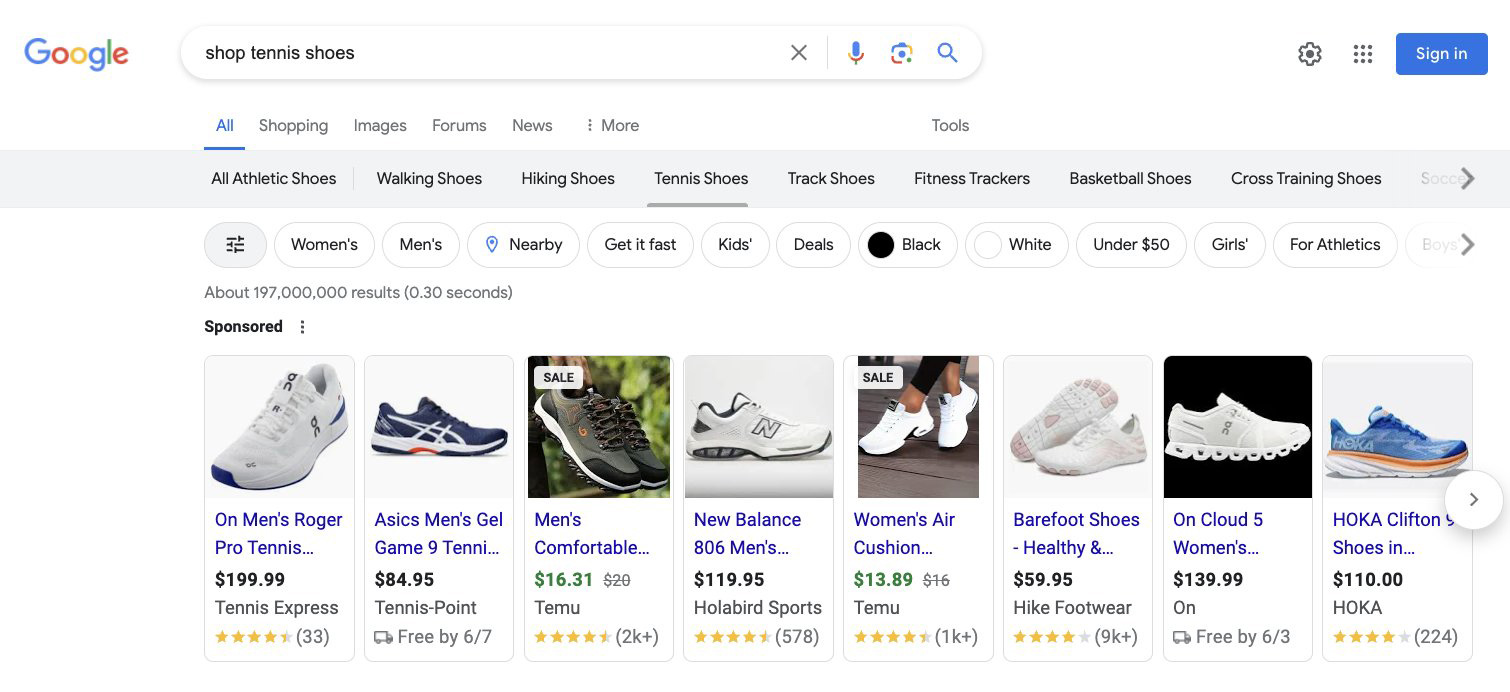Open Google Lens image search
1510x692 pixels.
pyautogui.click(x=901, y=52)
